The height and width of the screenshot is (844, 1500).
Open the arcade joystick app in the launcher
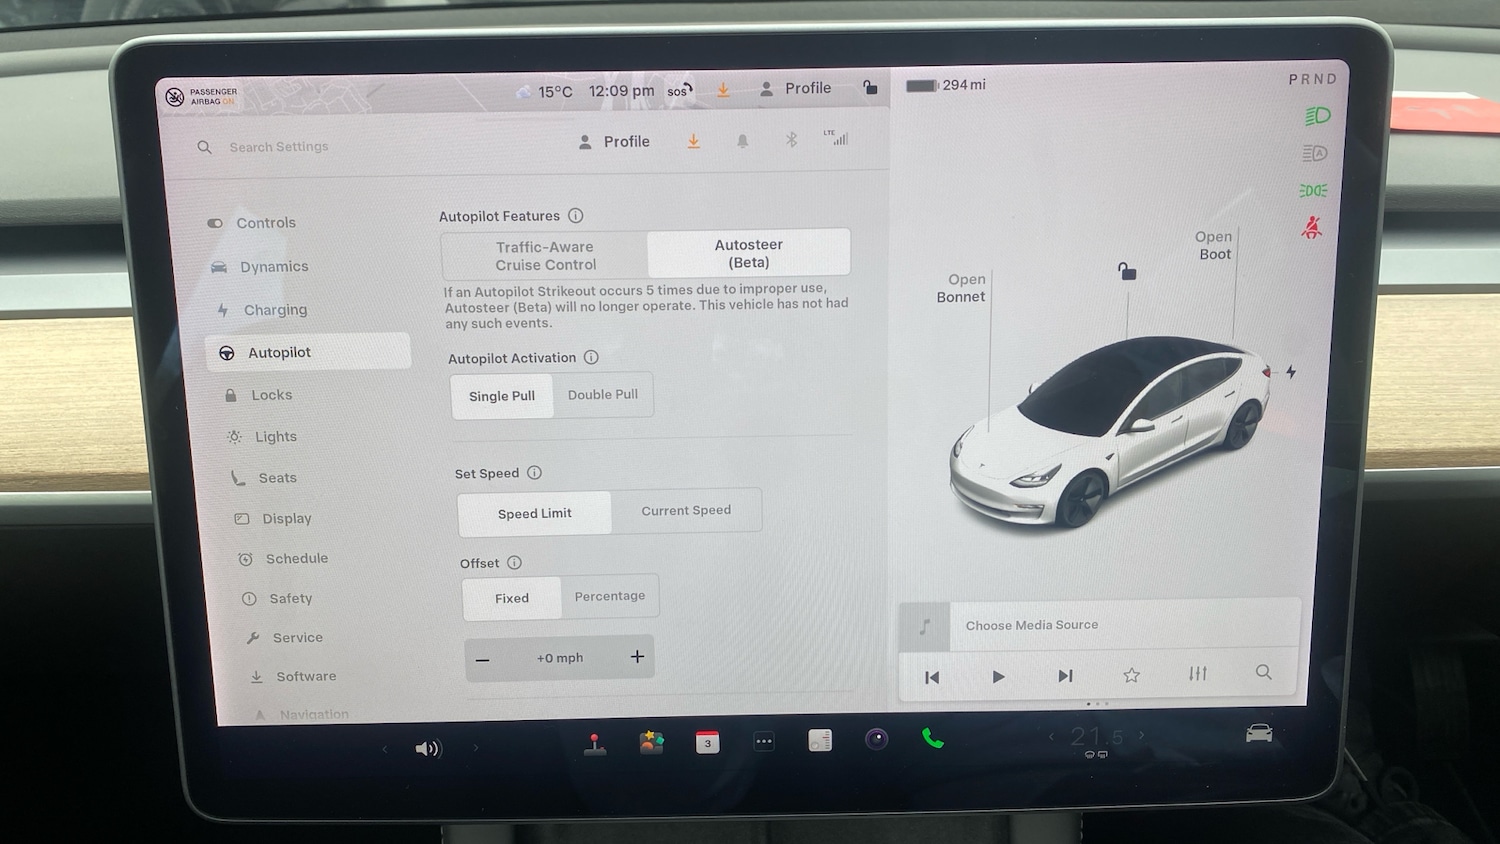pos(595,741)
